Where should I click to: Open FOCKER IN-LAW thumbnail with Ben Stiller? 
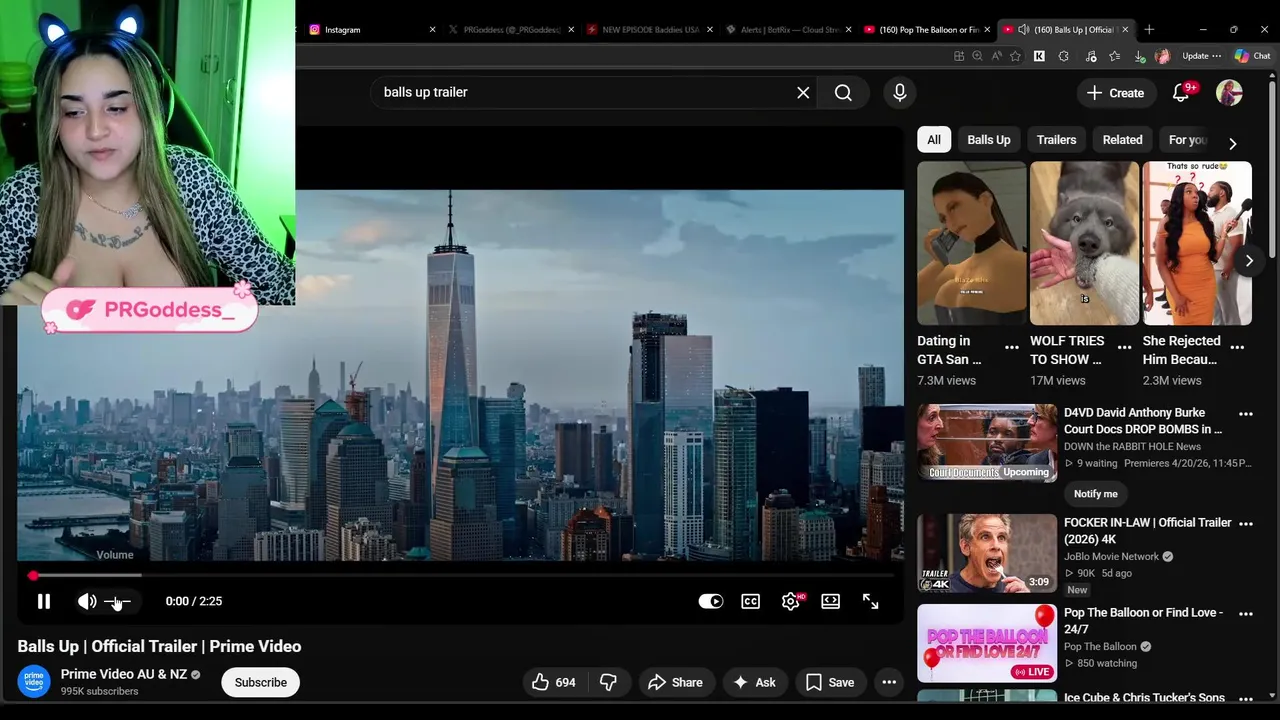987,553
